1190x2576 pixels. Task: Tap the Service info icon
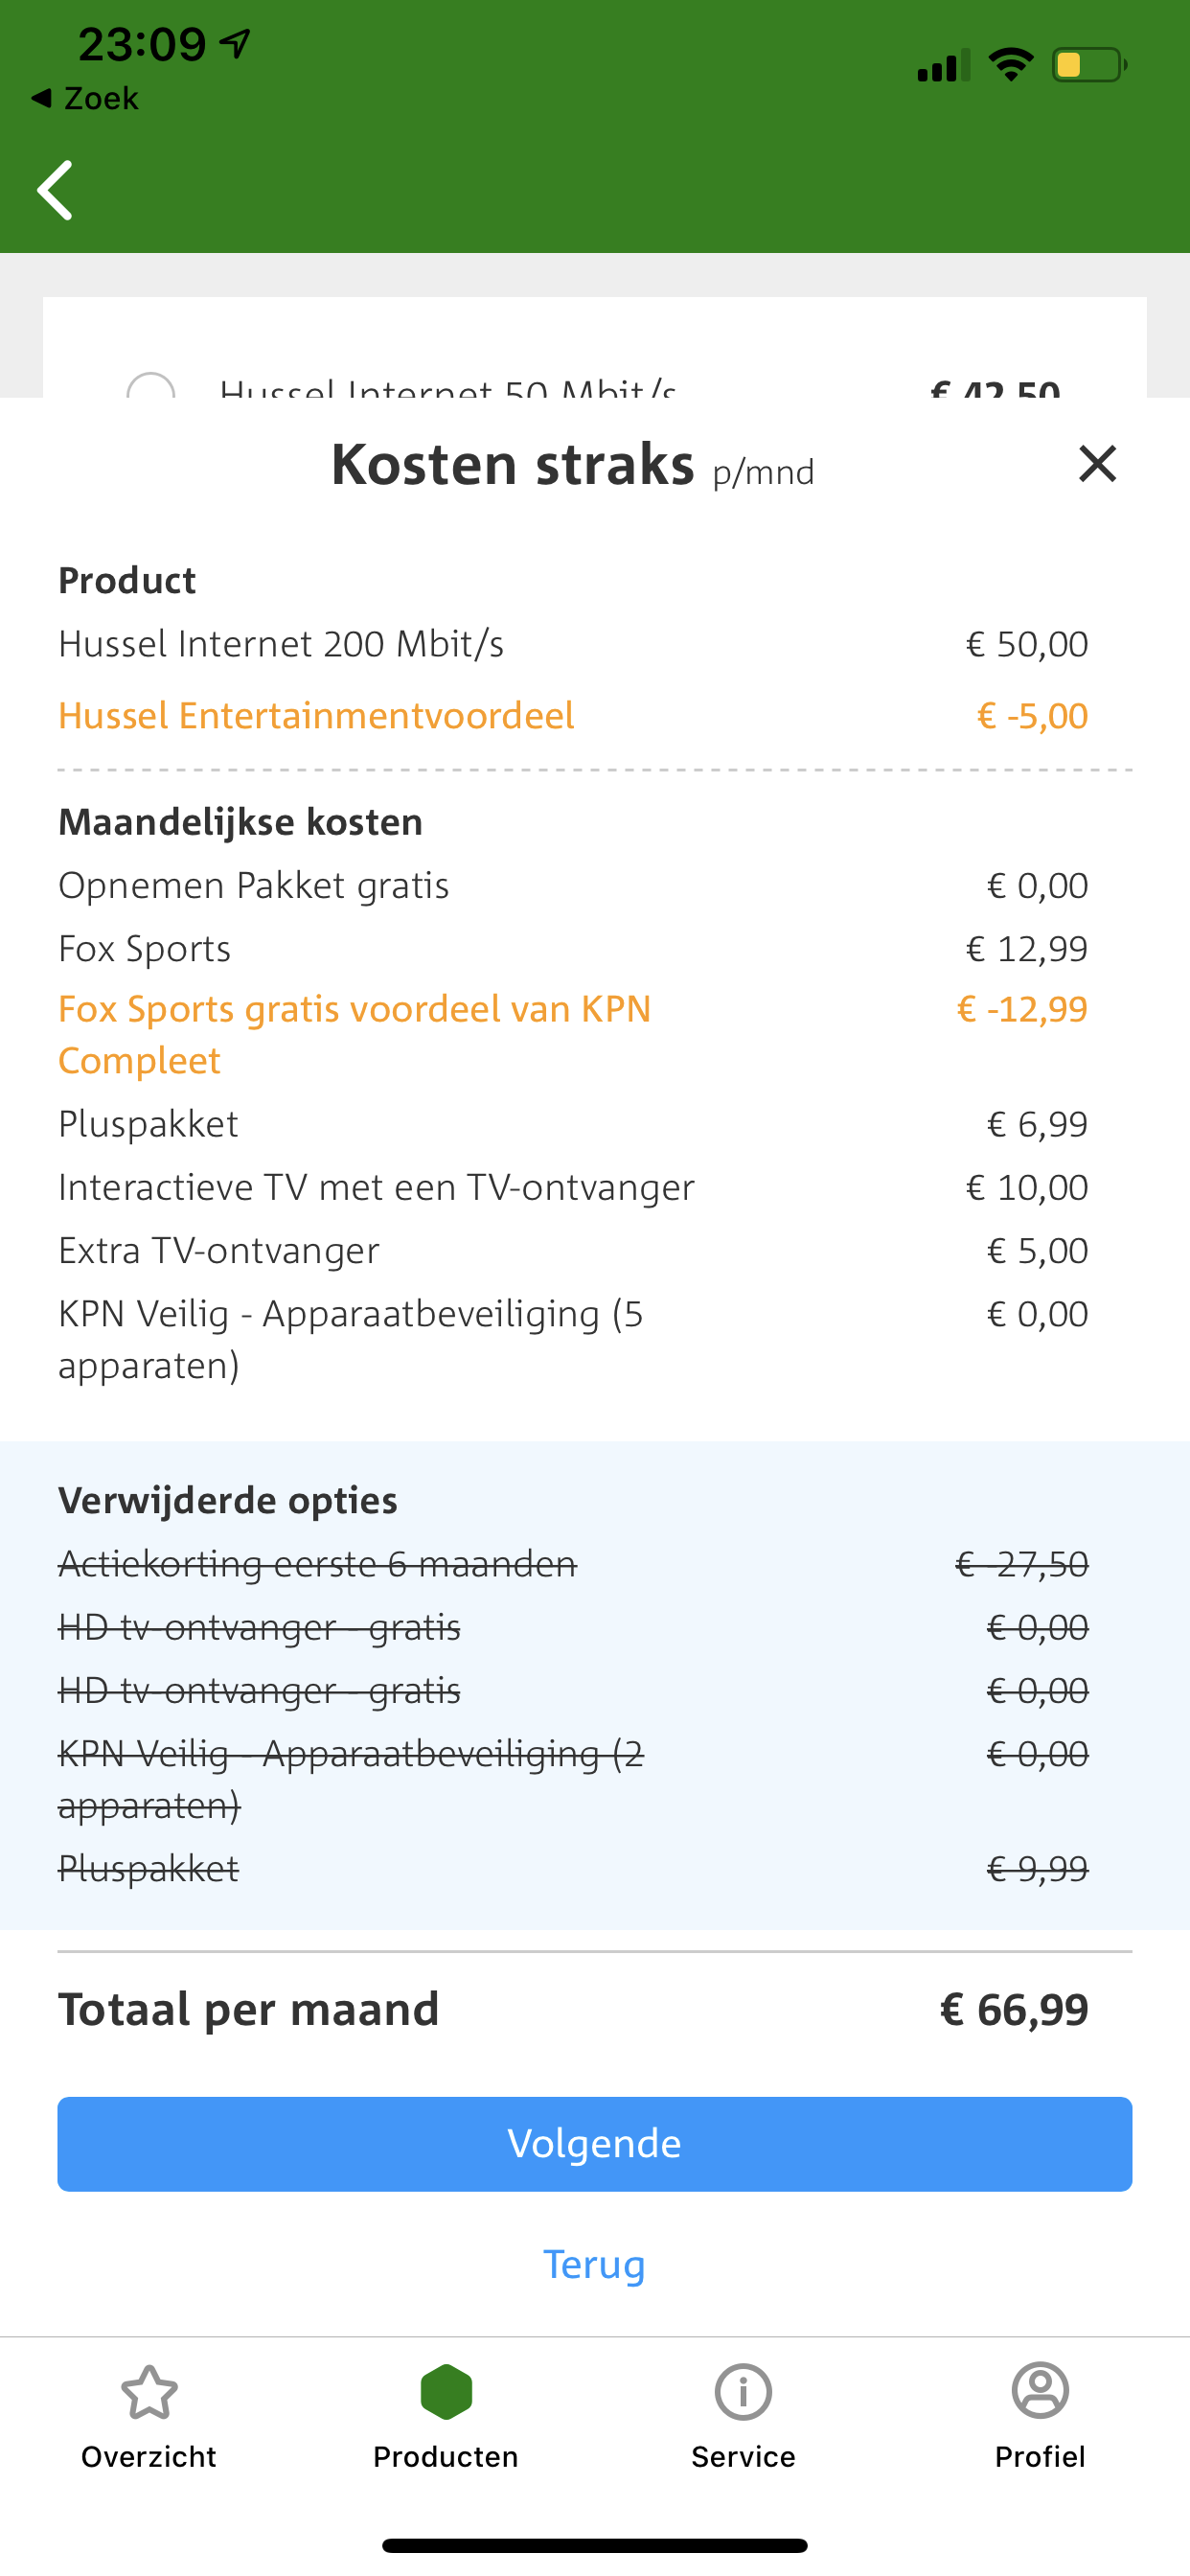point(743,2392)
